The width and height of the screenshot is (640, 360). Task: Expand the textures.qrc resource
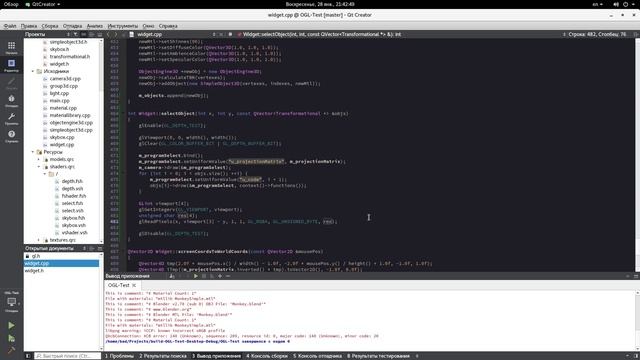pos(39,240)
